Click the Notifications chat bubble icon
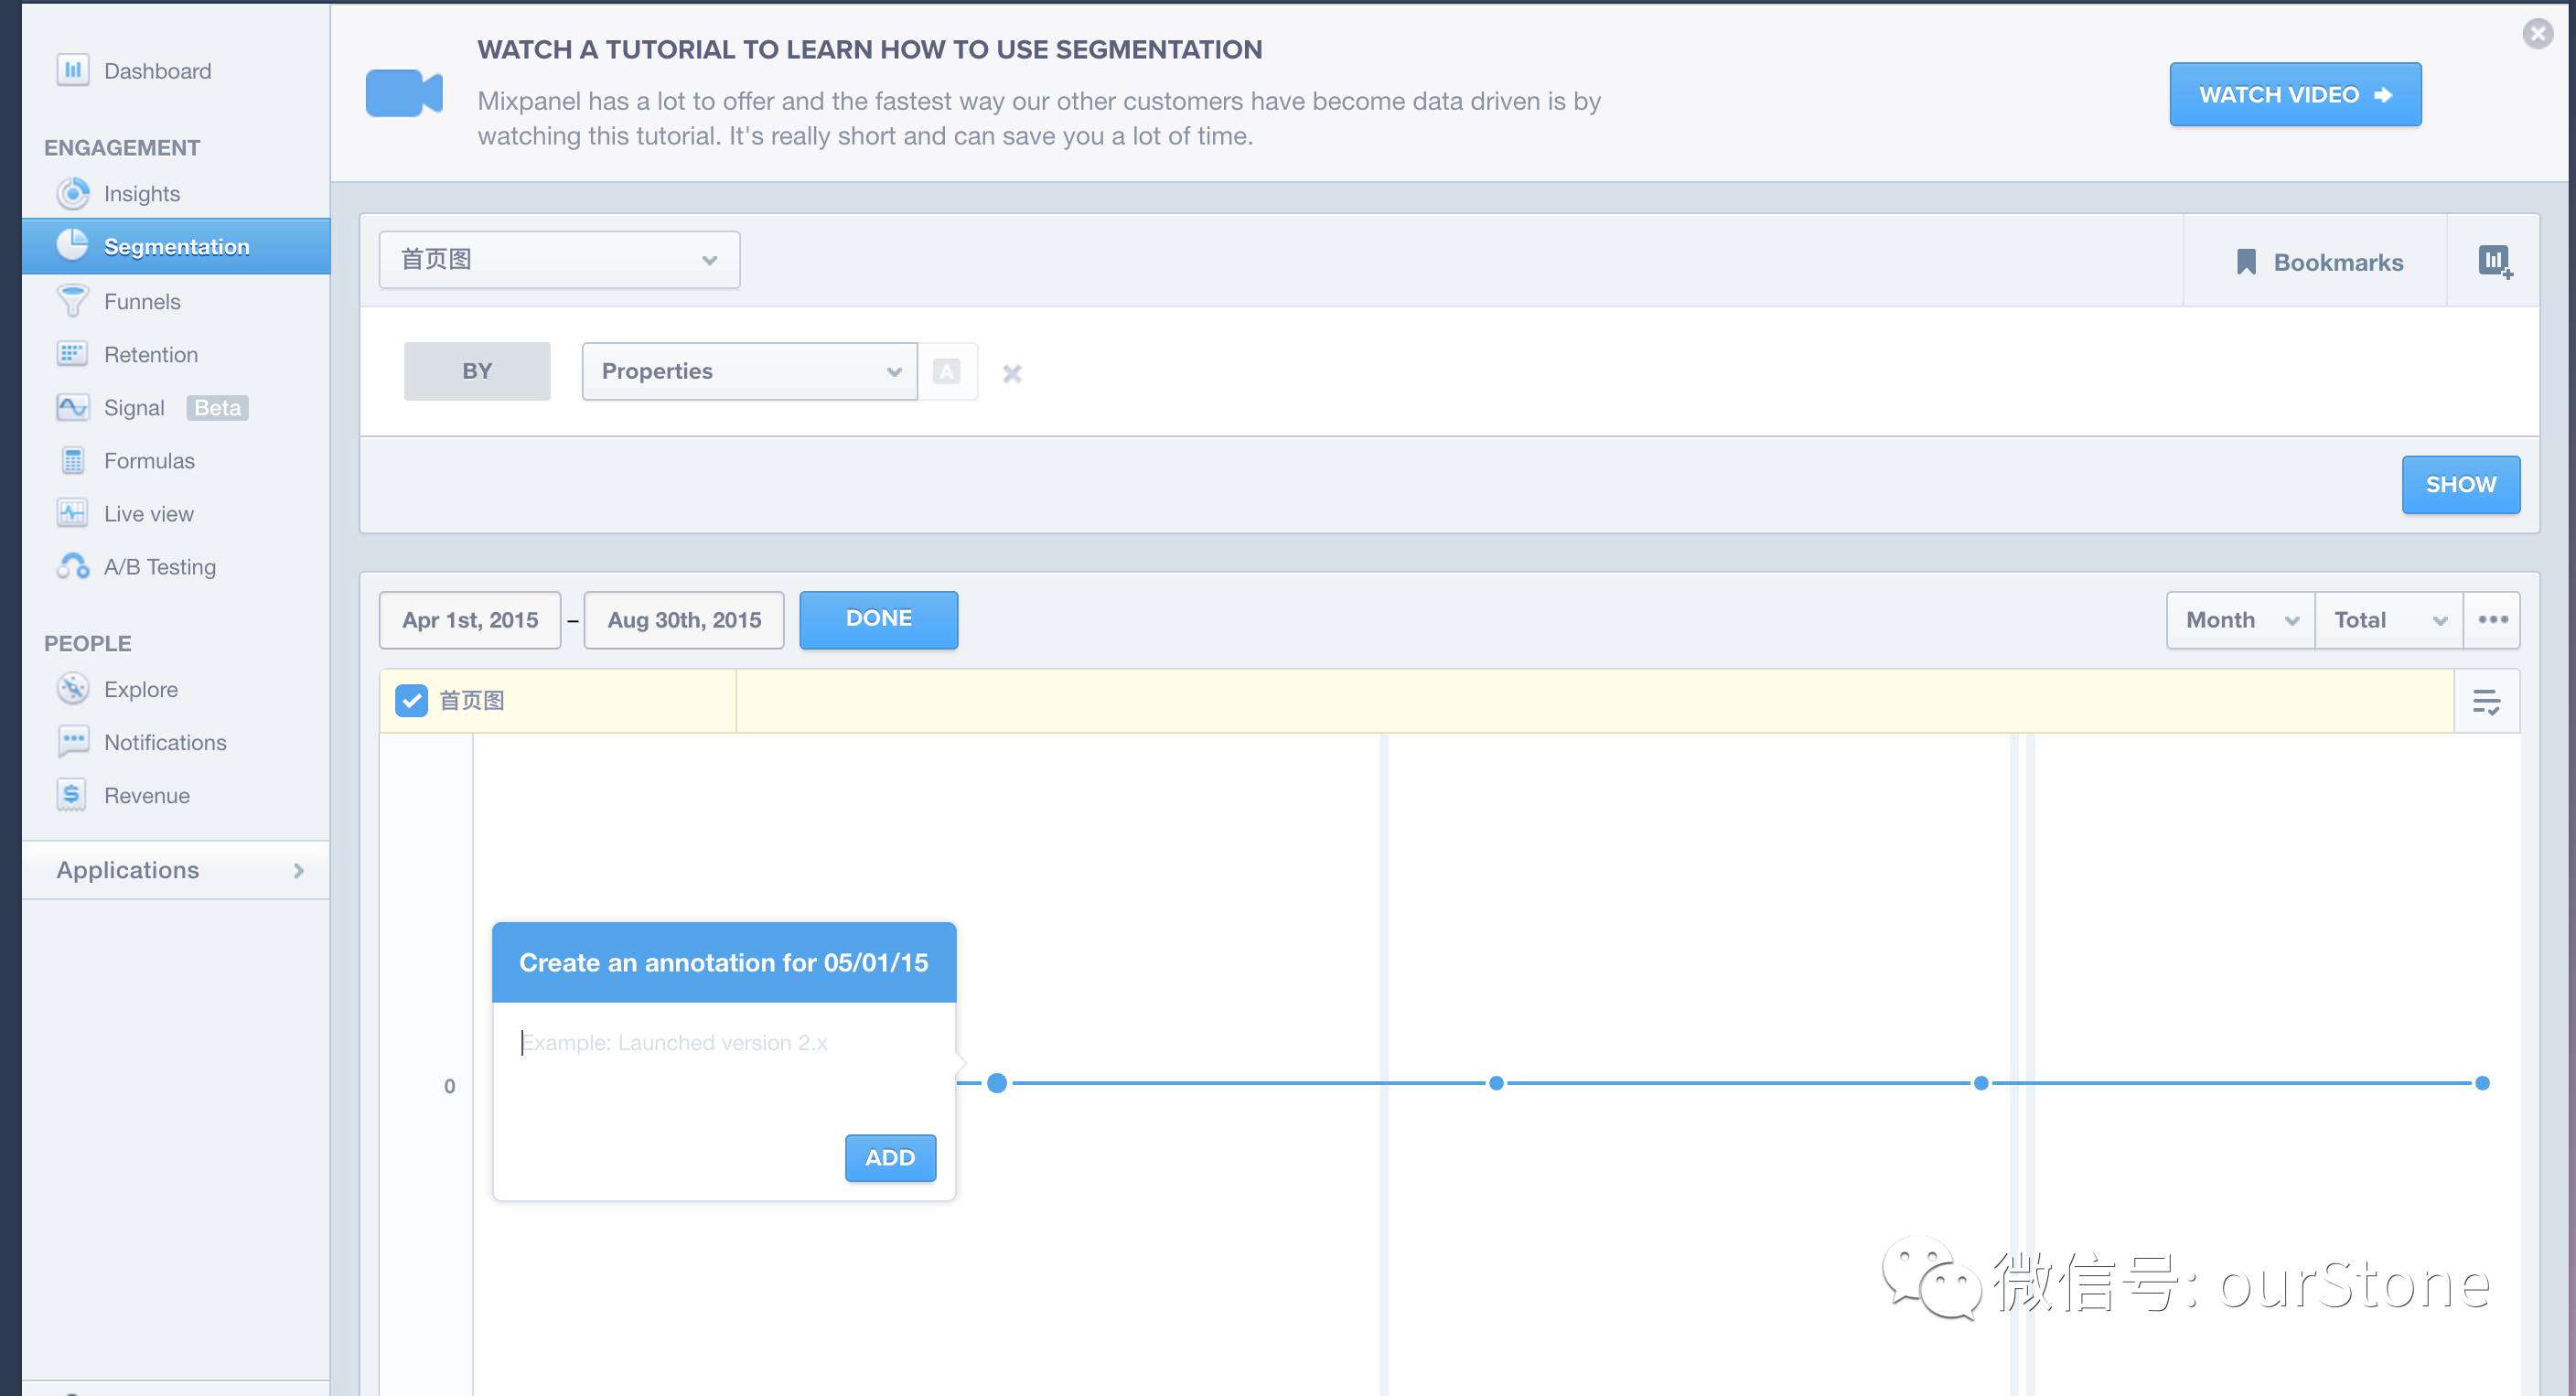 pos(72,742)
